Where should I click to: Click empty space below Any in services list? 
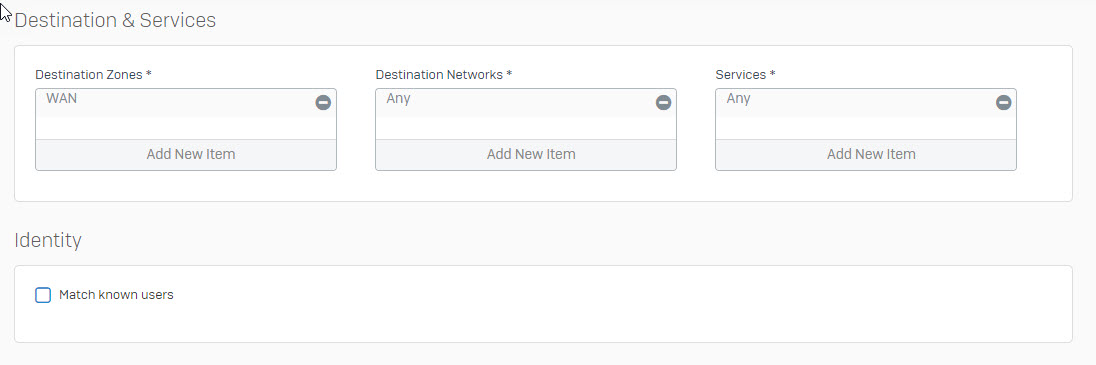coord(865,128)
